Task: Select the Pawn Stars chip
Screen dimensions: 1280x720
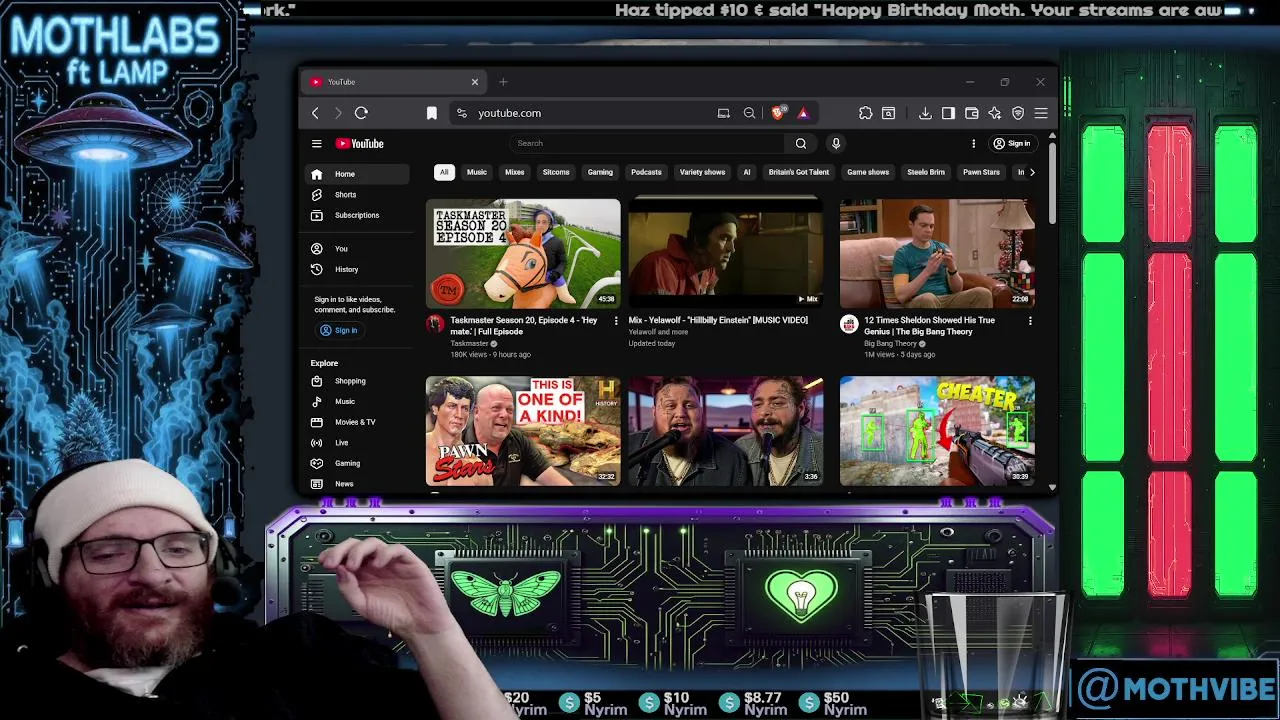Action: point(981,172)
